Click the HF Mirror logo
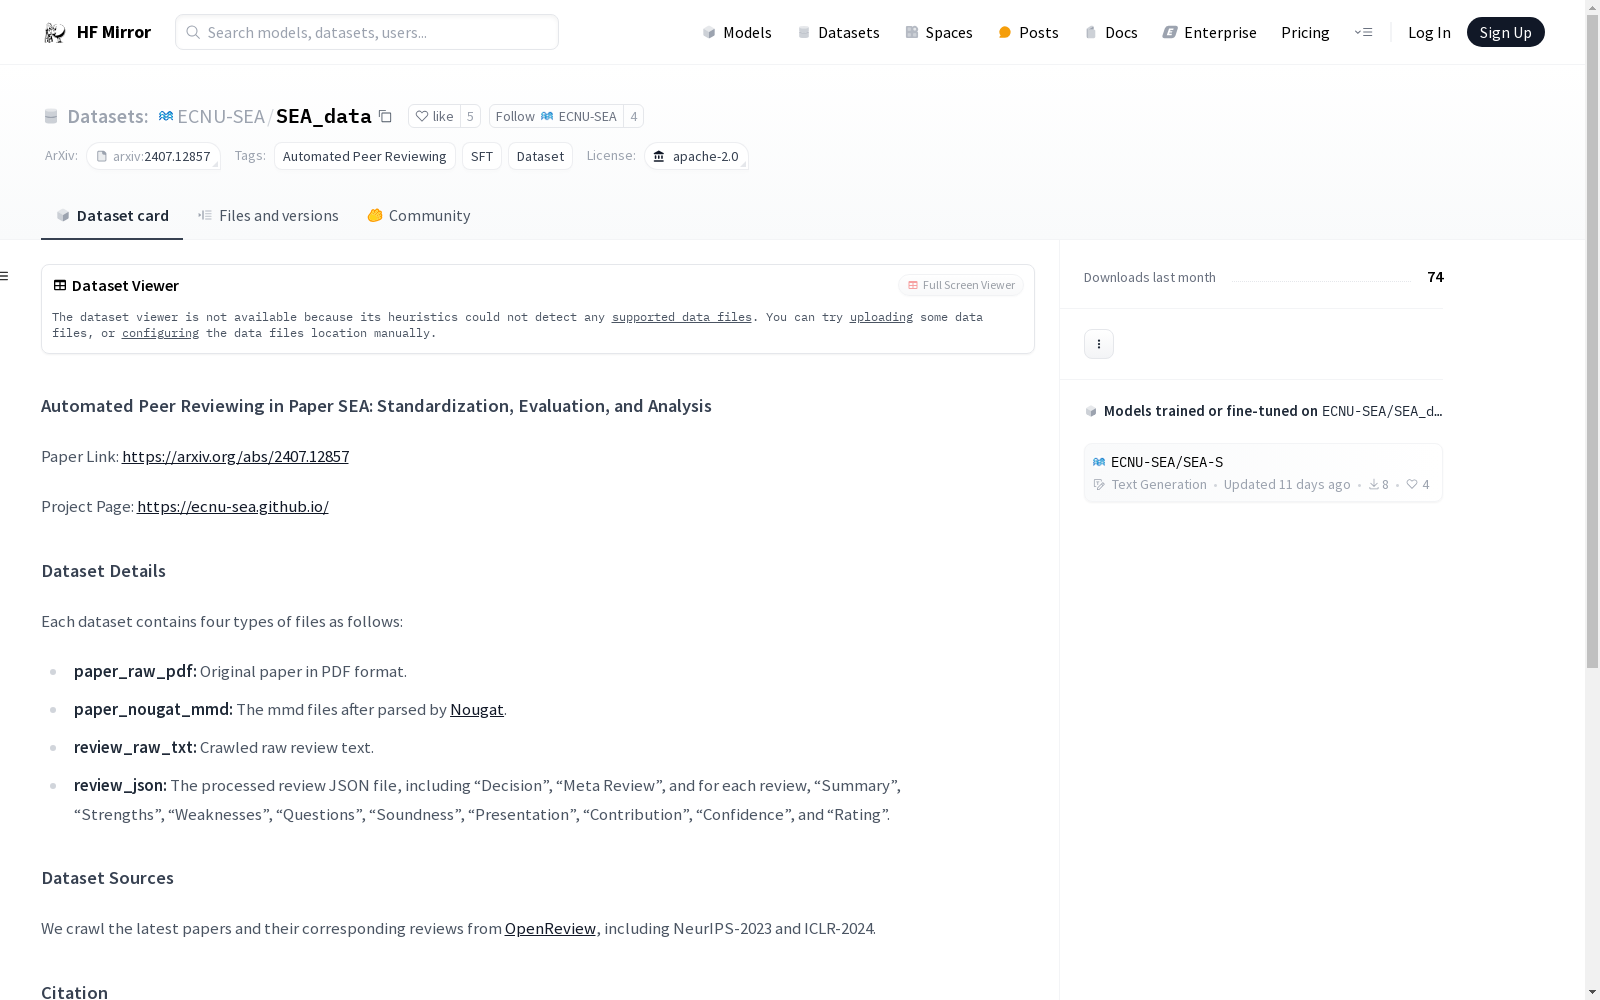 tap(97, 32)
